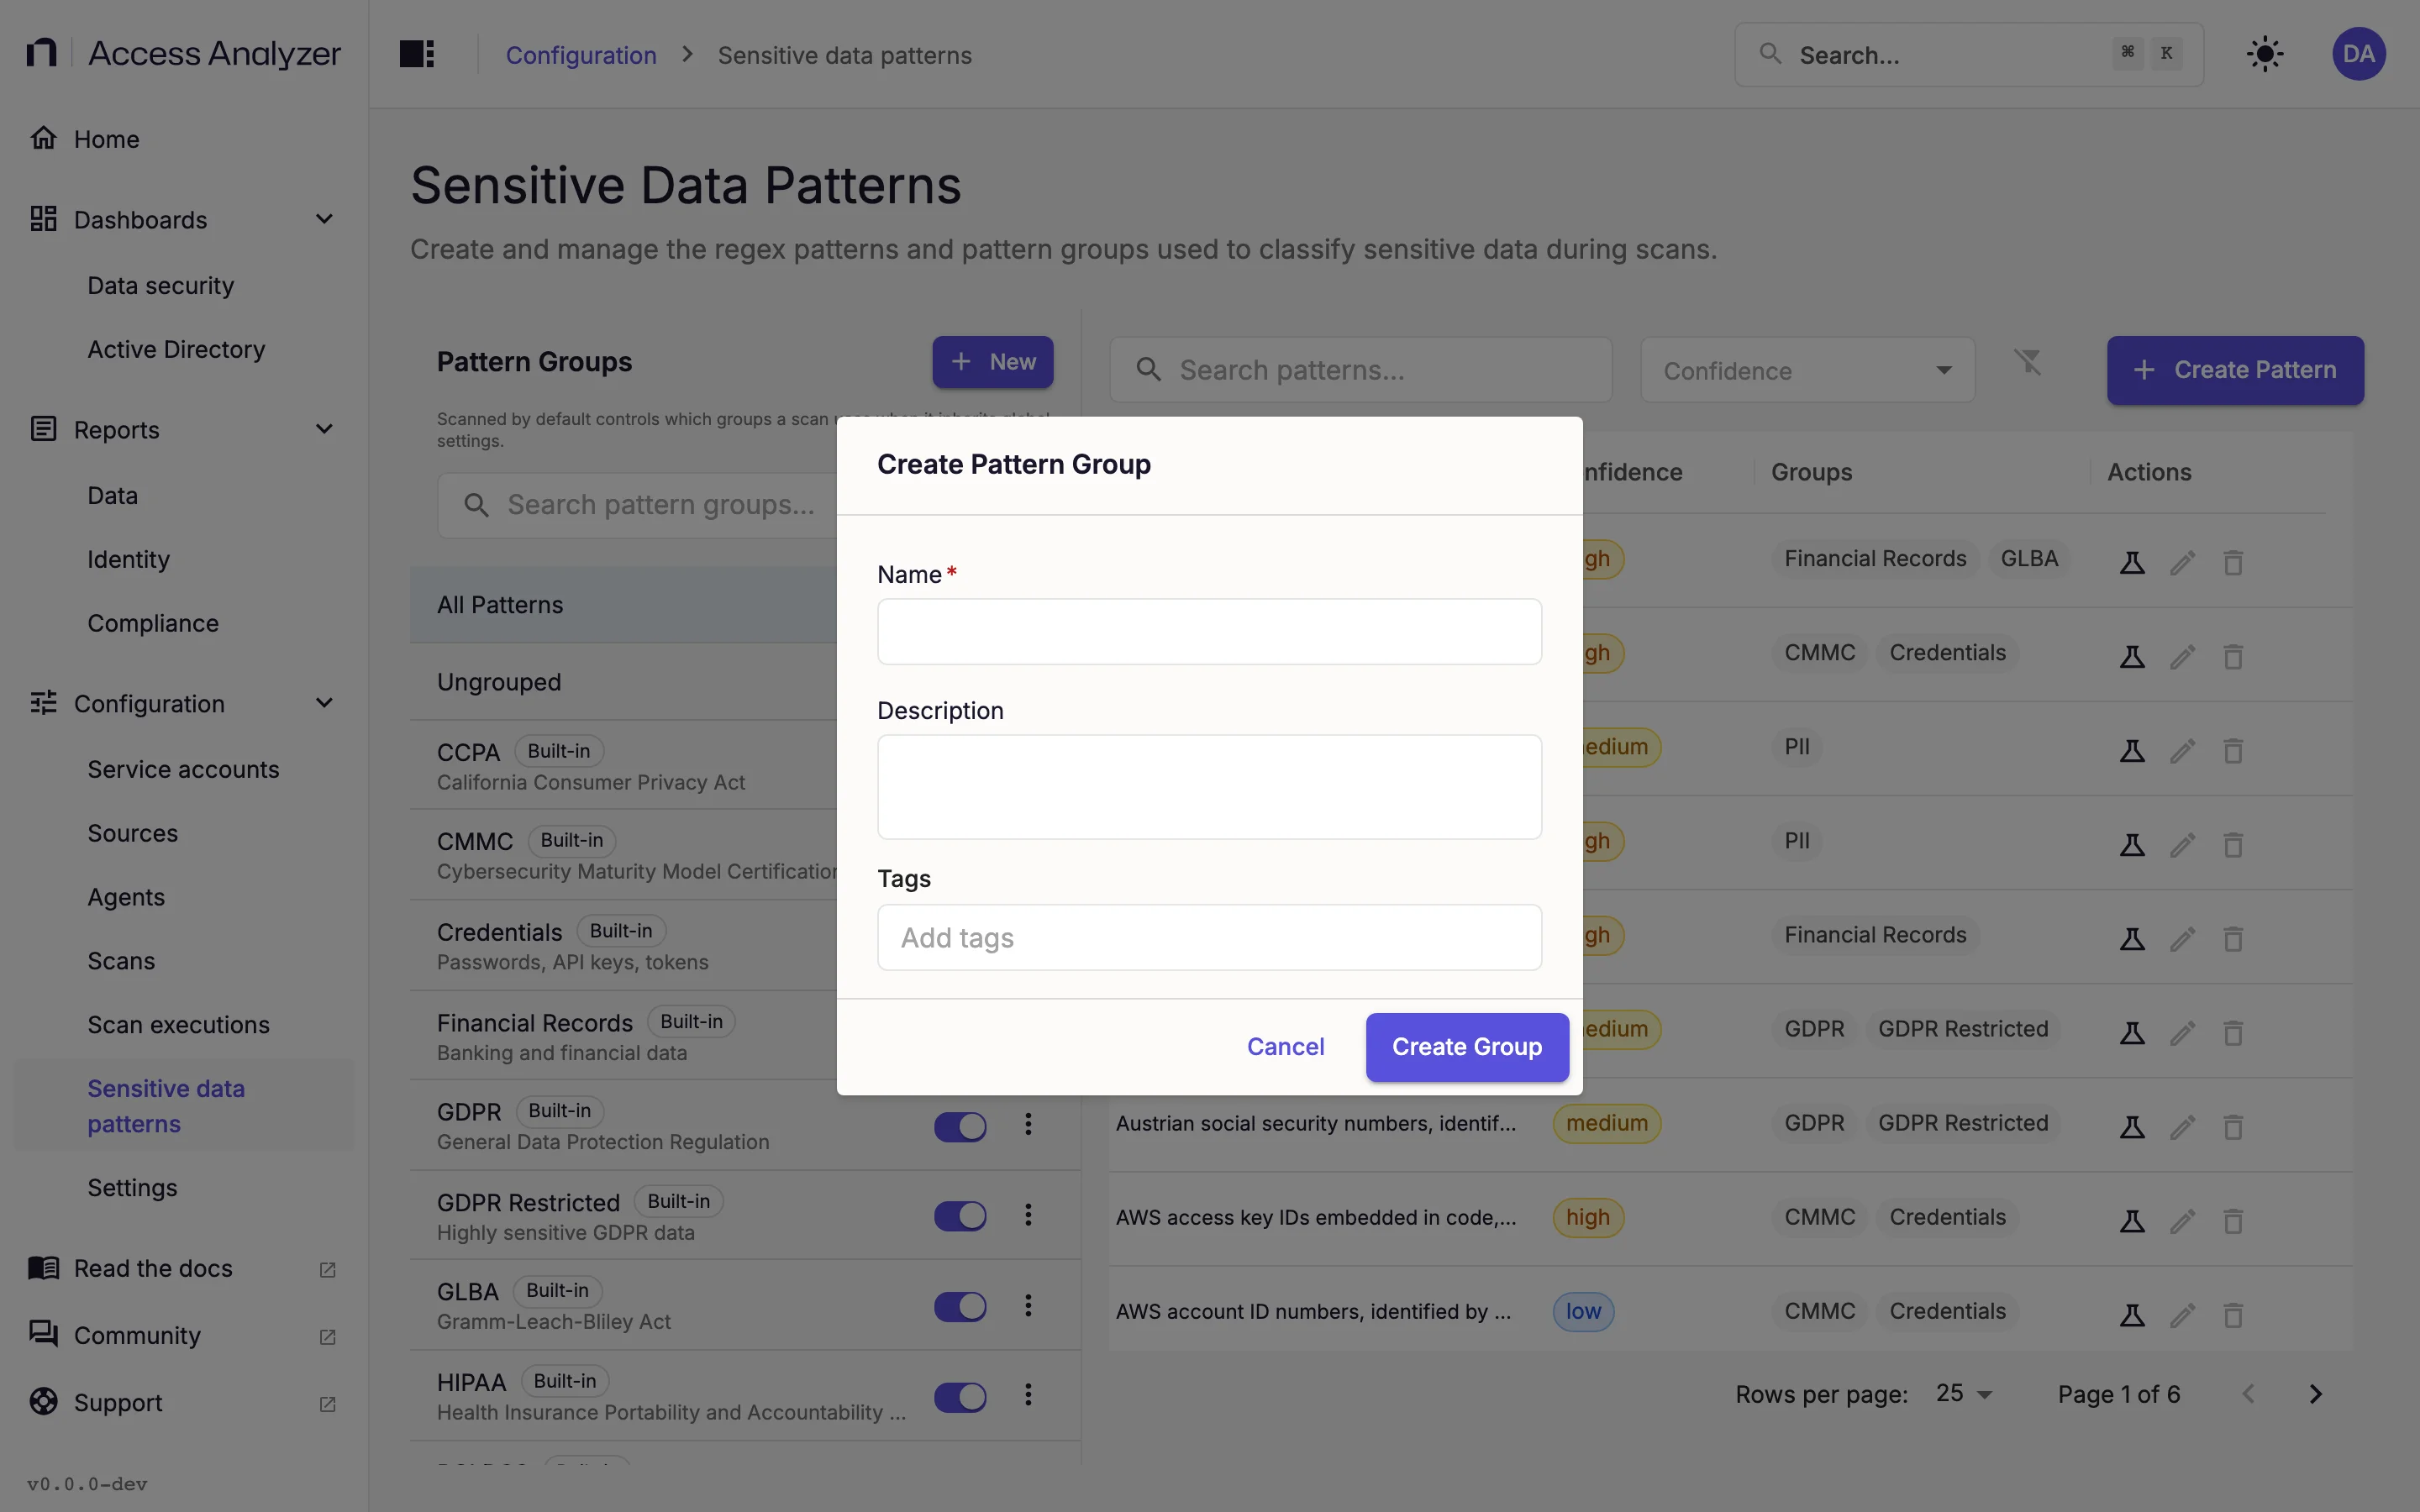
Task: Click the Create Pattern button
Action: [x=2234, y=370]
